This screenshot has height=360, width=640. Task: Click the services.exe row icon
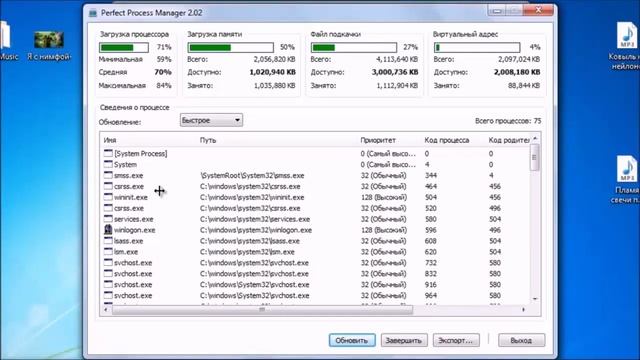108,219
